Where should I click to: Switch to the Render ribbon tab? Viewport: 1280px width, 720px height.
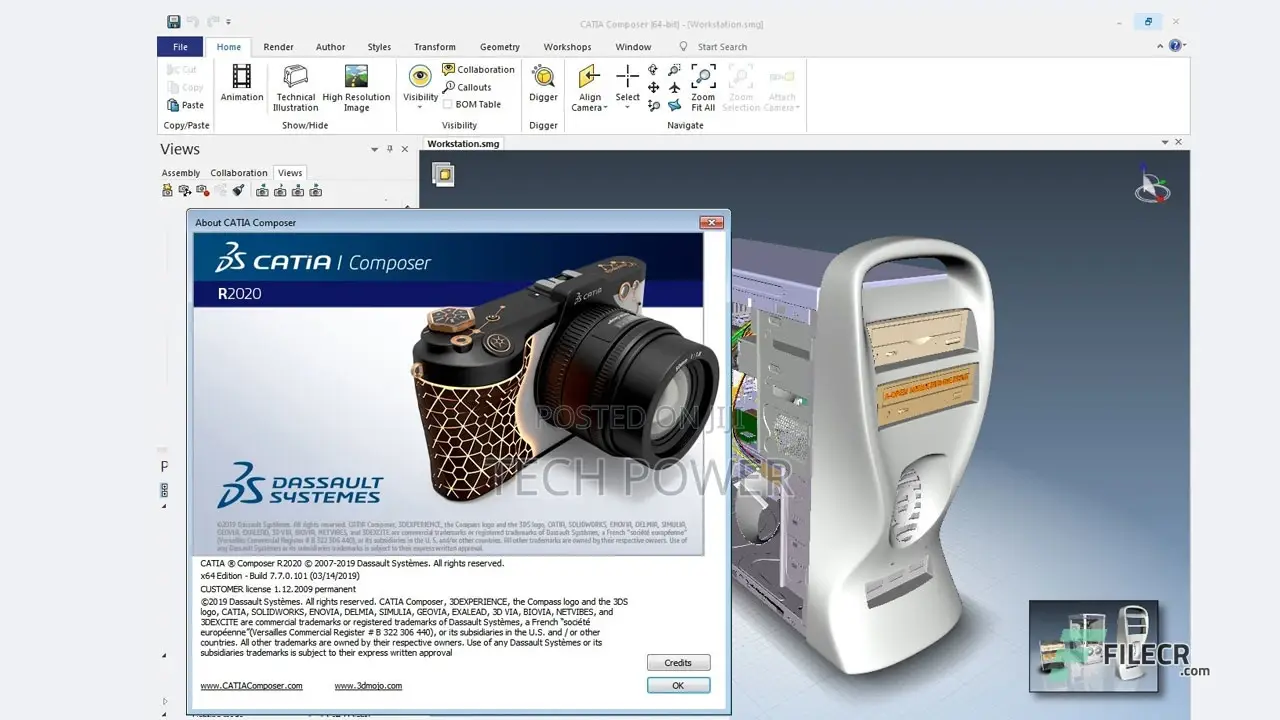(x=279, y=47)
